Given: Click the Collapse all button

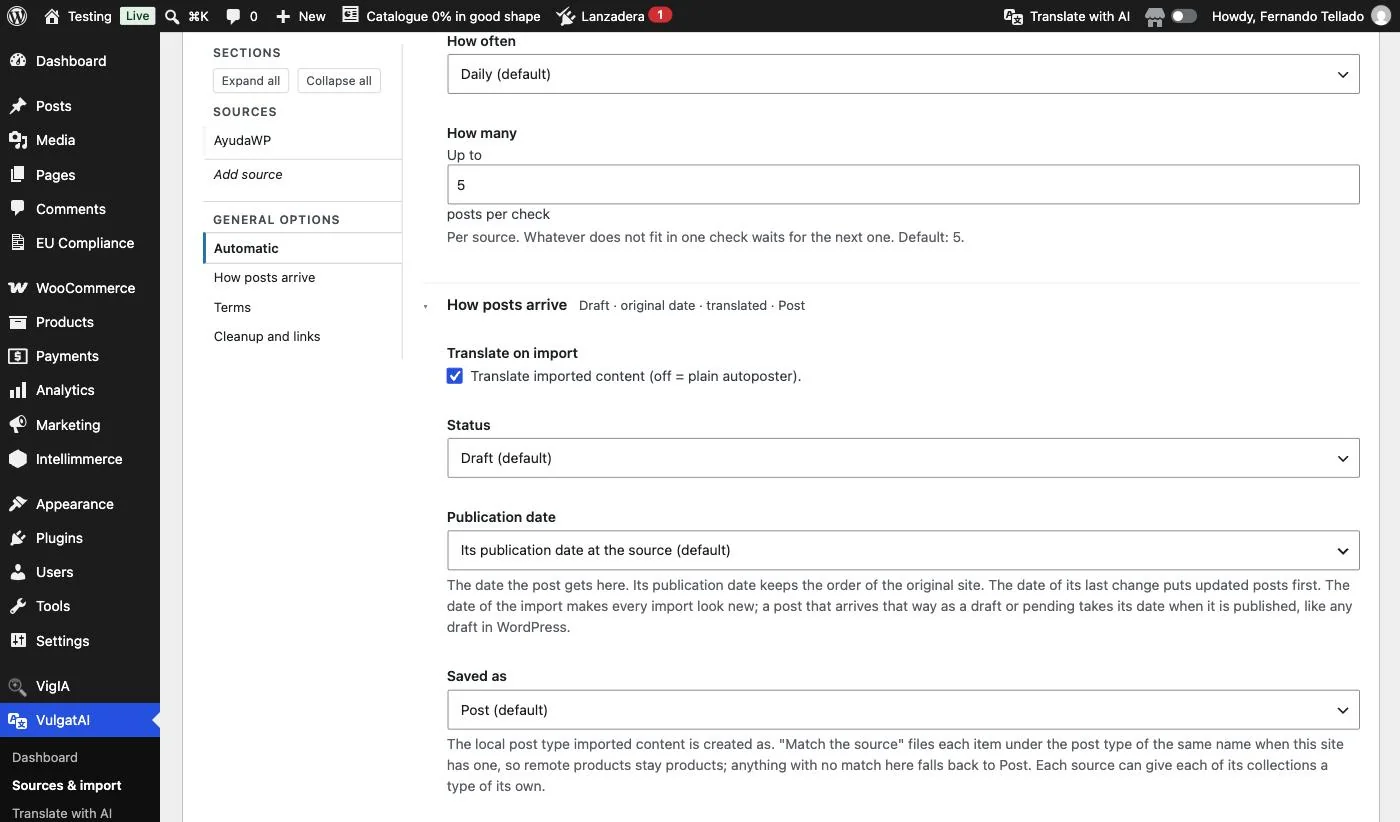Looking at the screenshot, I should pos(339,81).
